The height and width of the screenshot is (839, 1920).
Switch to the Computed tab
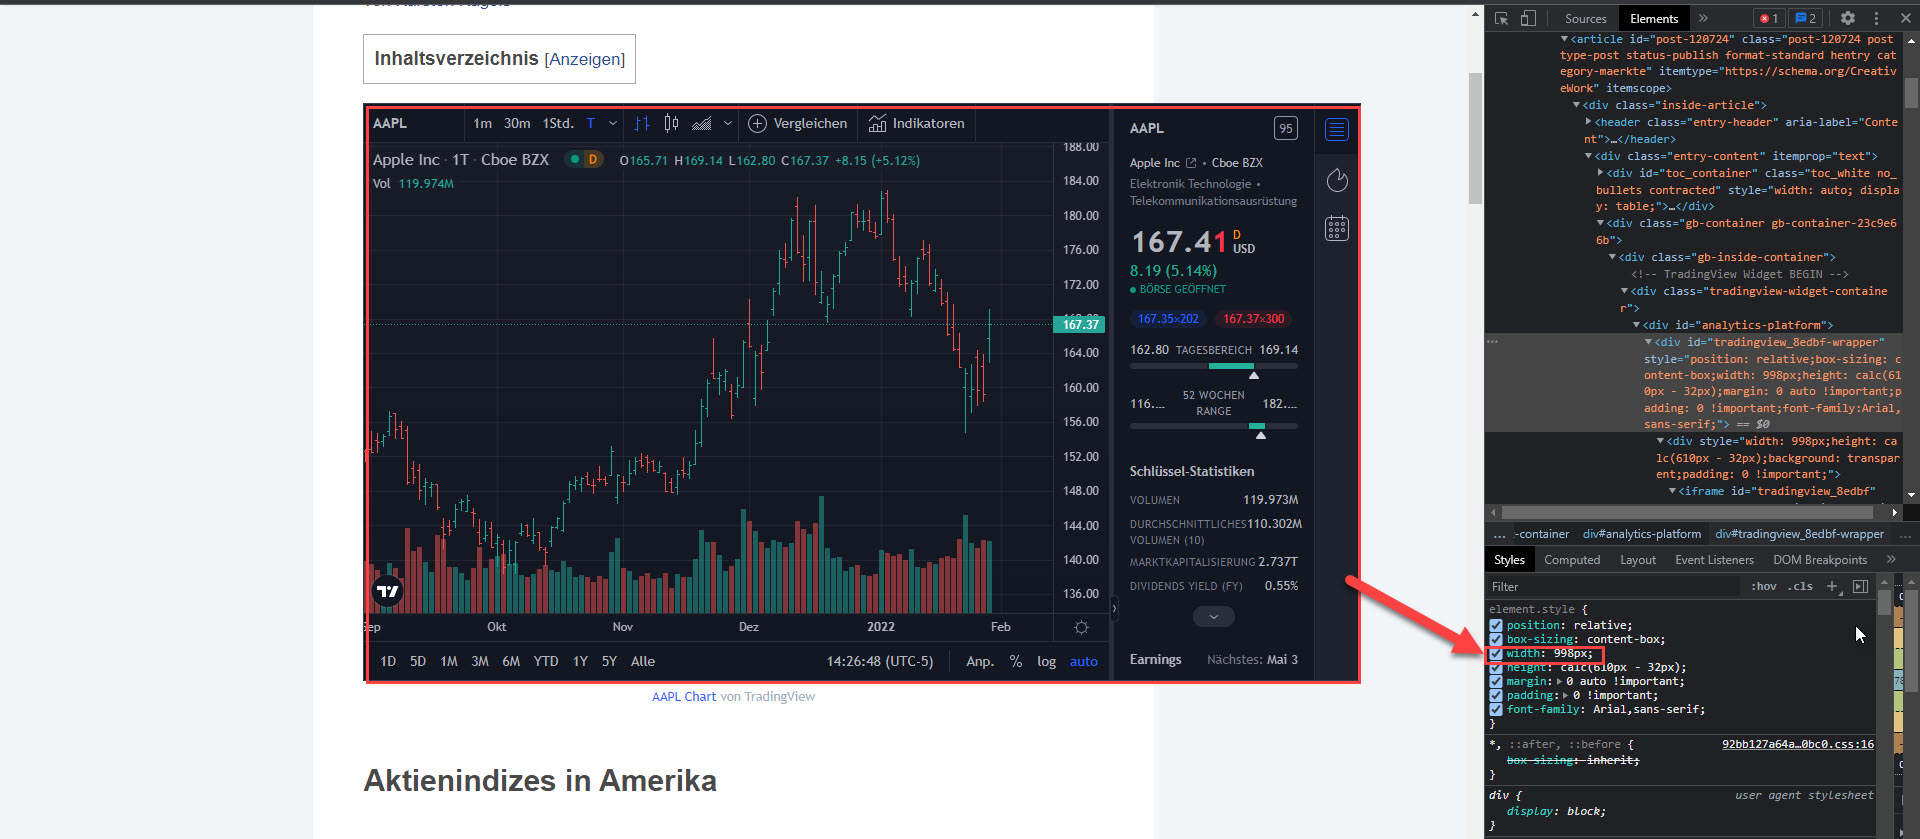tap(1572, 560)
